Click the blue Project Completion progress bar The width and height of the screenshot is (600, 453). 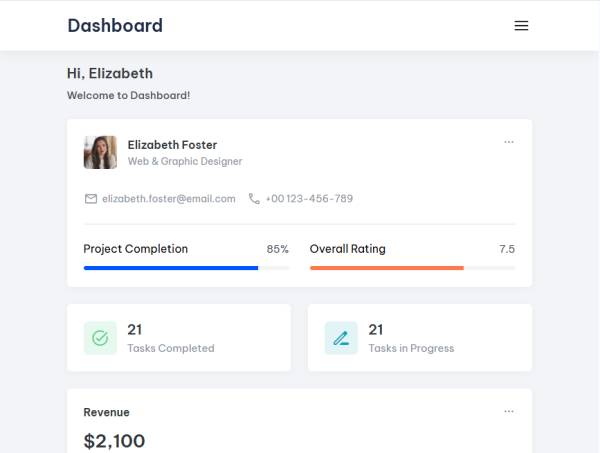tap(171, 268)
